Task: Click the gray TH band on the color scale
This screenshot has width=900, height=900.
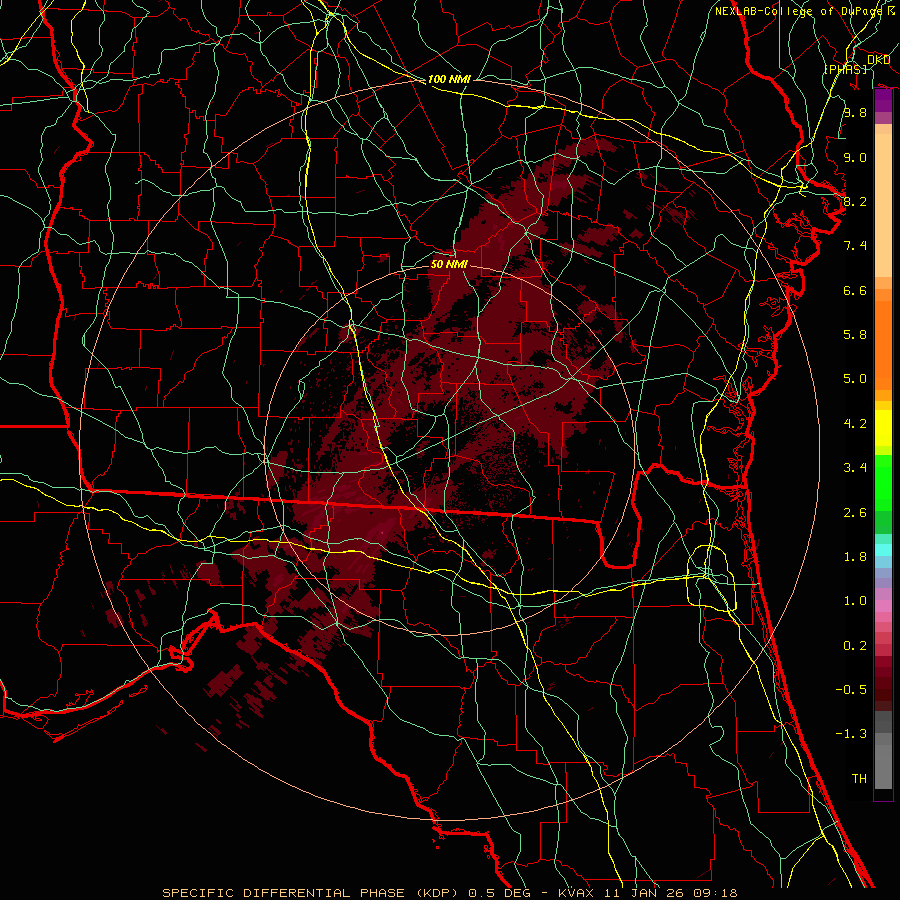Action: pyautogui.click(x=883, y=766)
